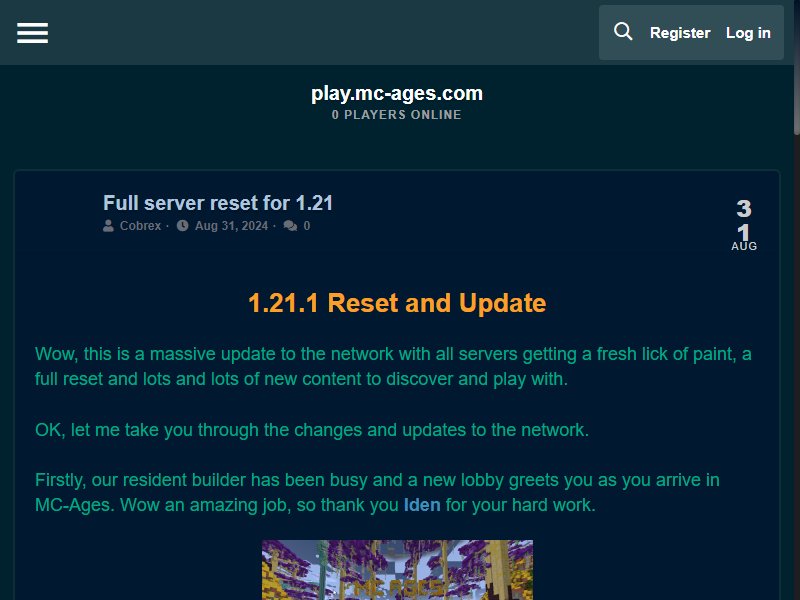800x600 pixels.
Task: Open the Aug 31, 2024 post date
Action: tap(231, 226)
